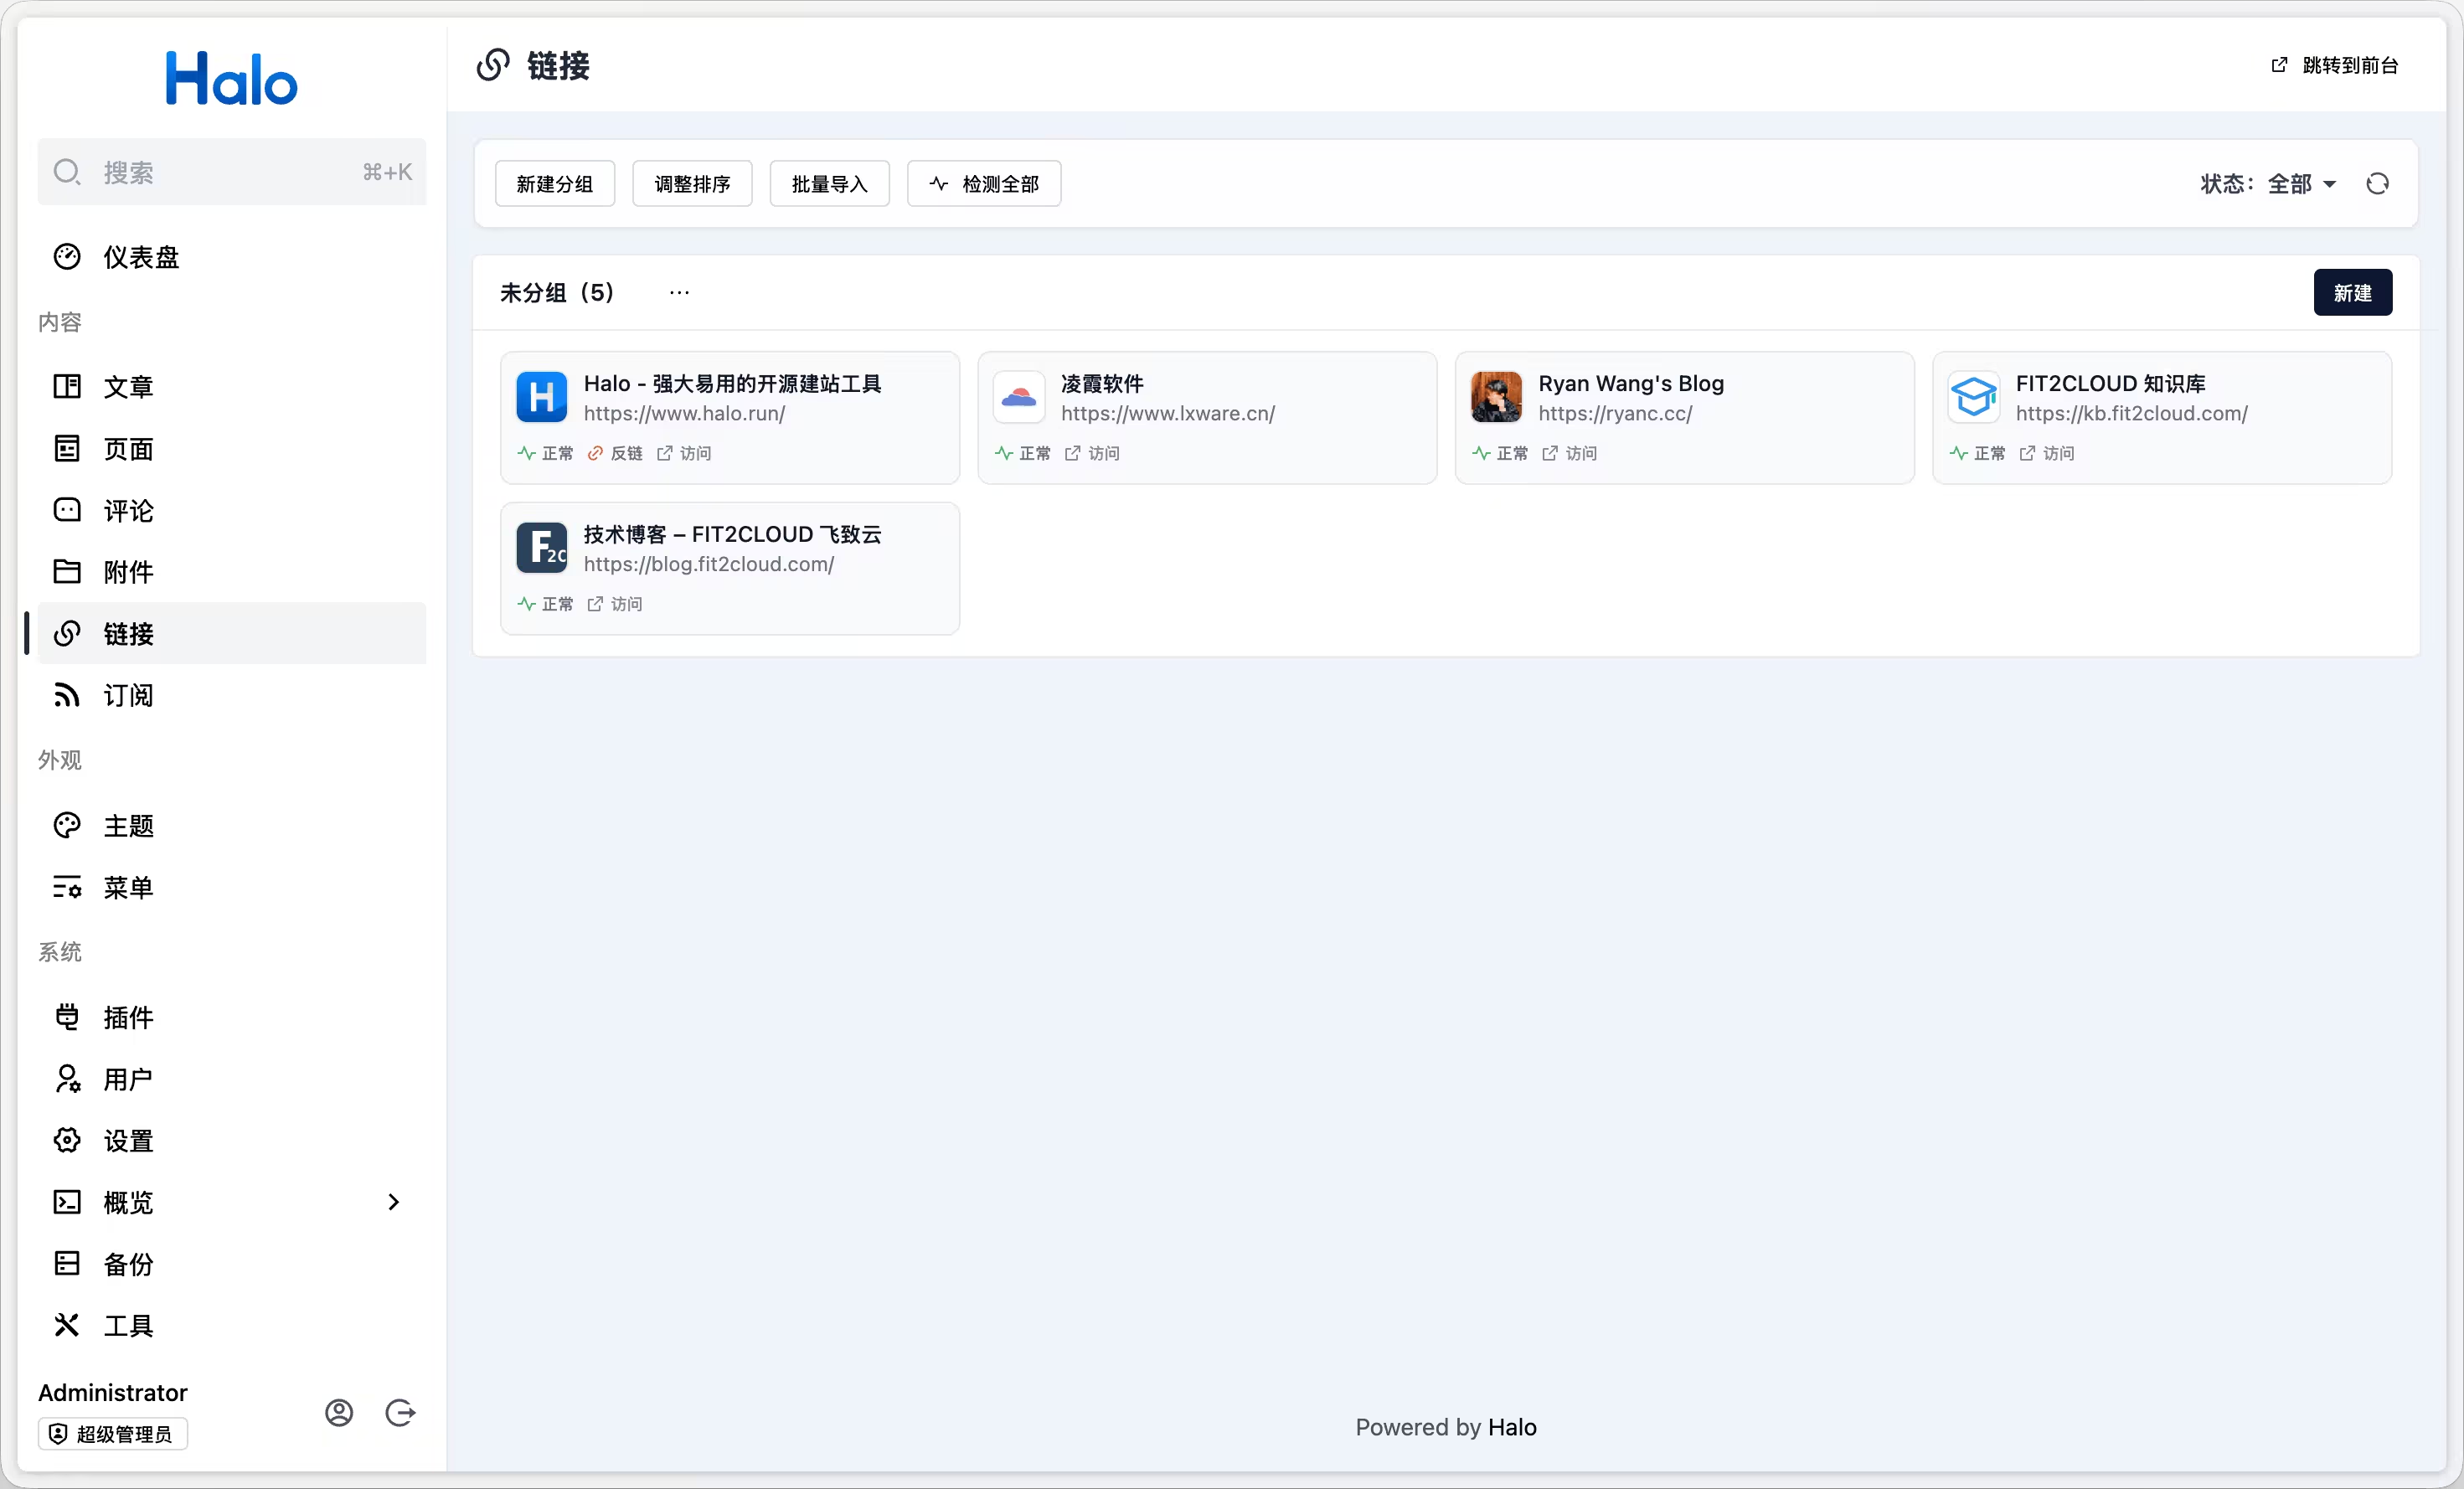Click 新建分组 button
2464x1489 pixels.
(555, 184)
